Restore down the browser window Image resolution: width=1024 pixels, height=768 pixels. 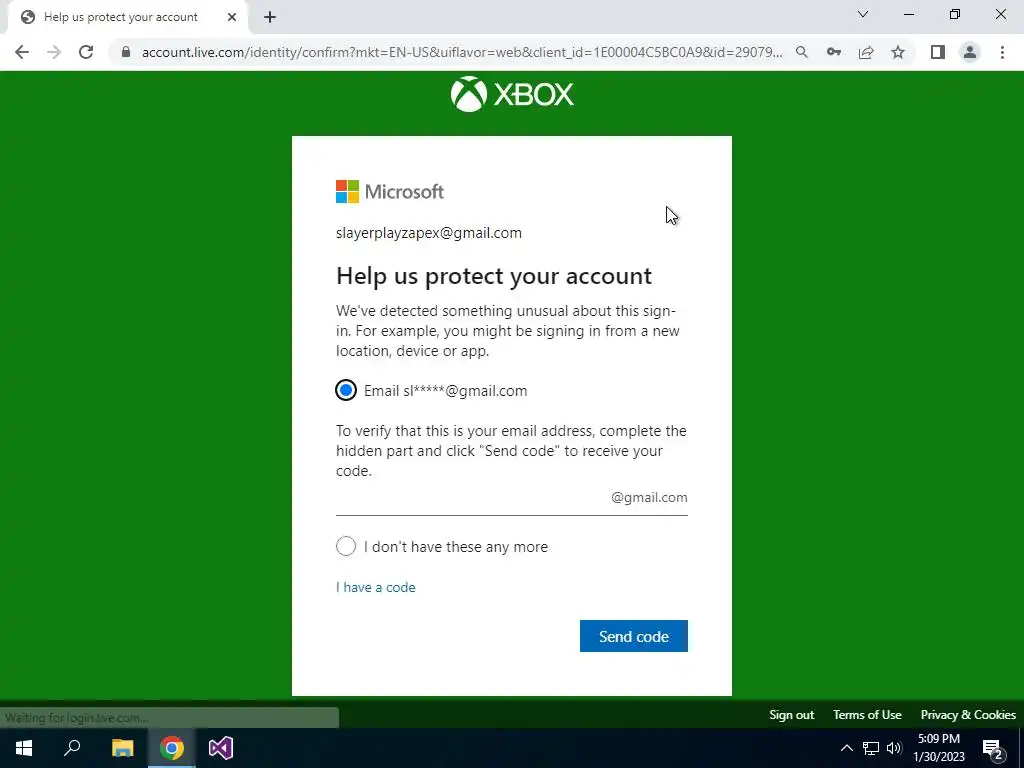pos(955,14)
